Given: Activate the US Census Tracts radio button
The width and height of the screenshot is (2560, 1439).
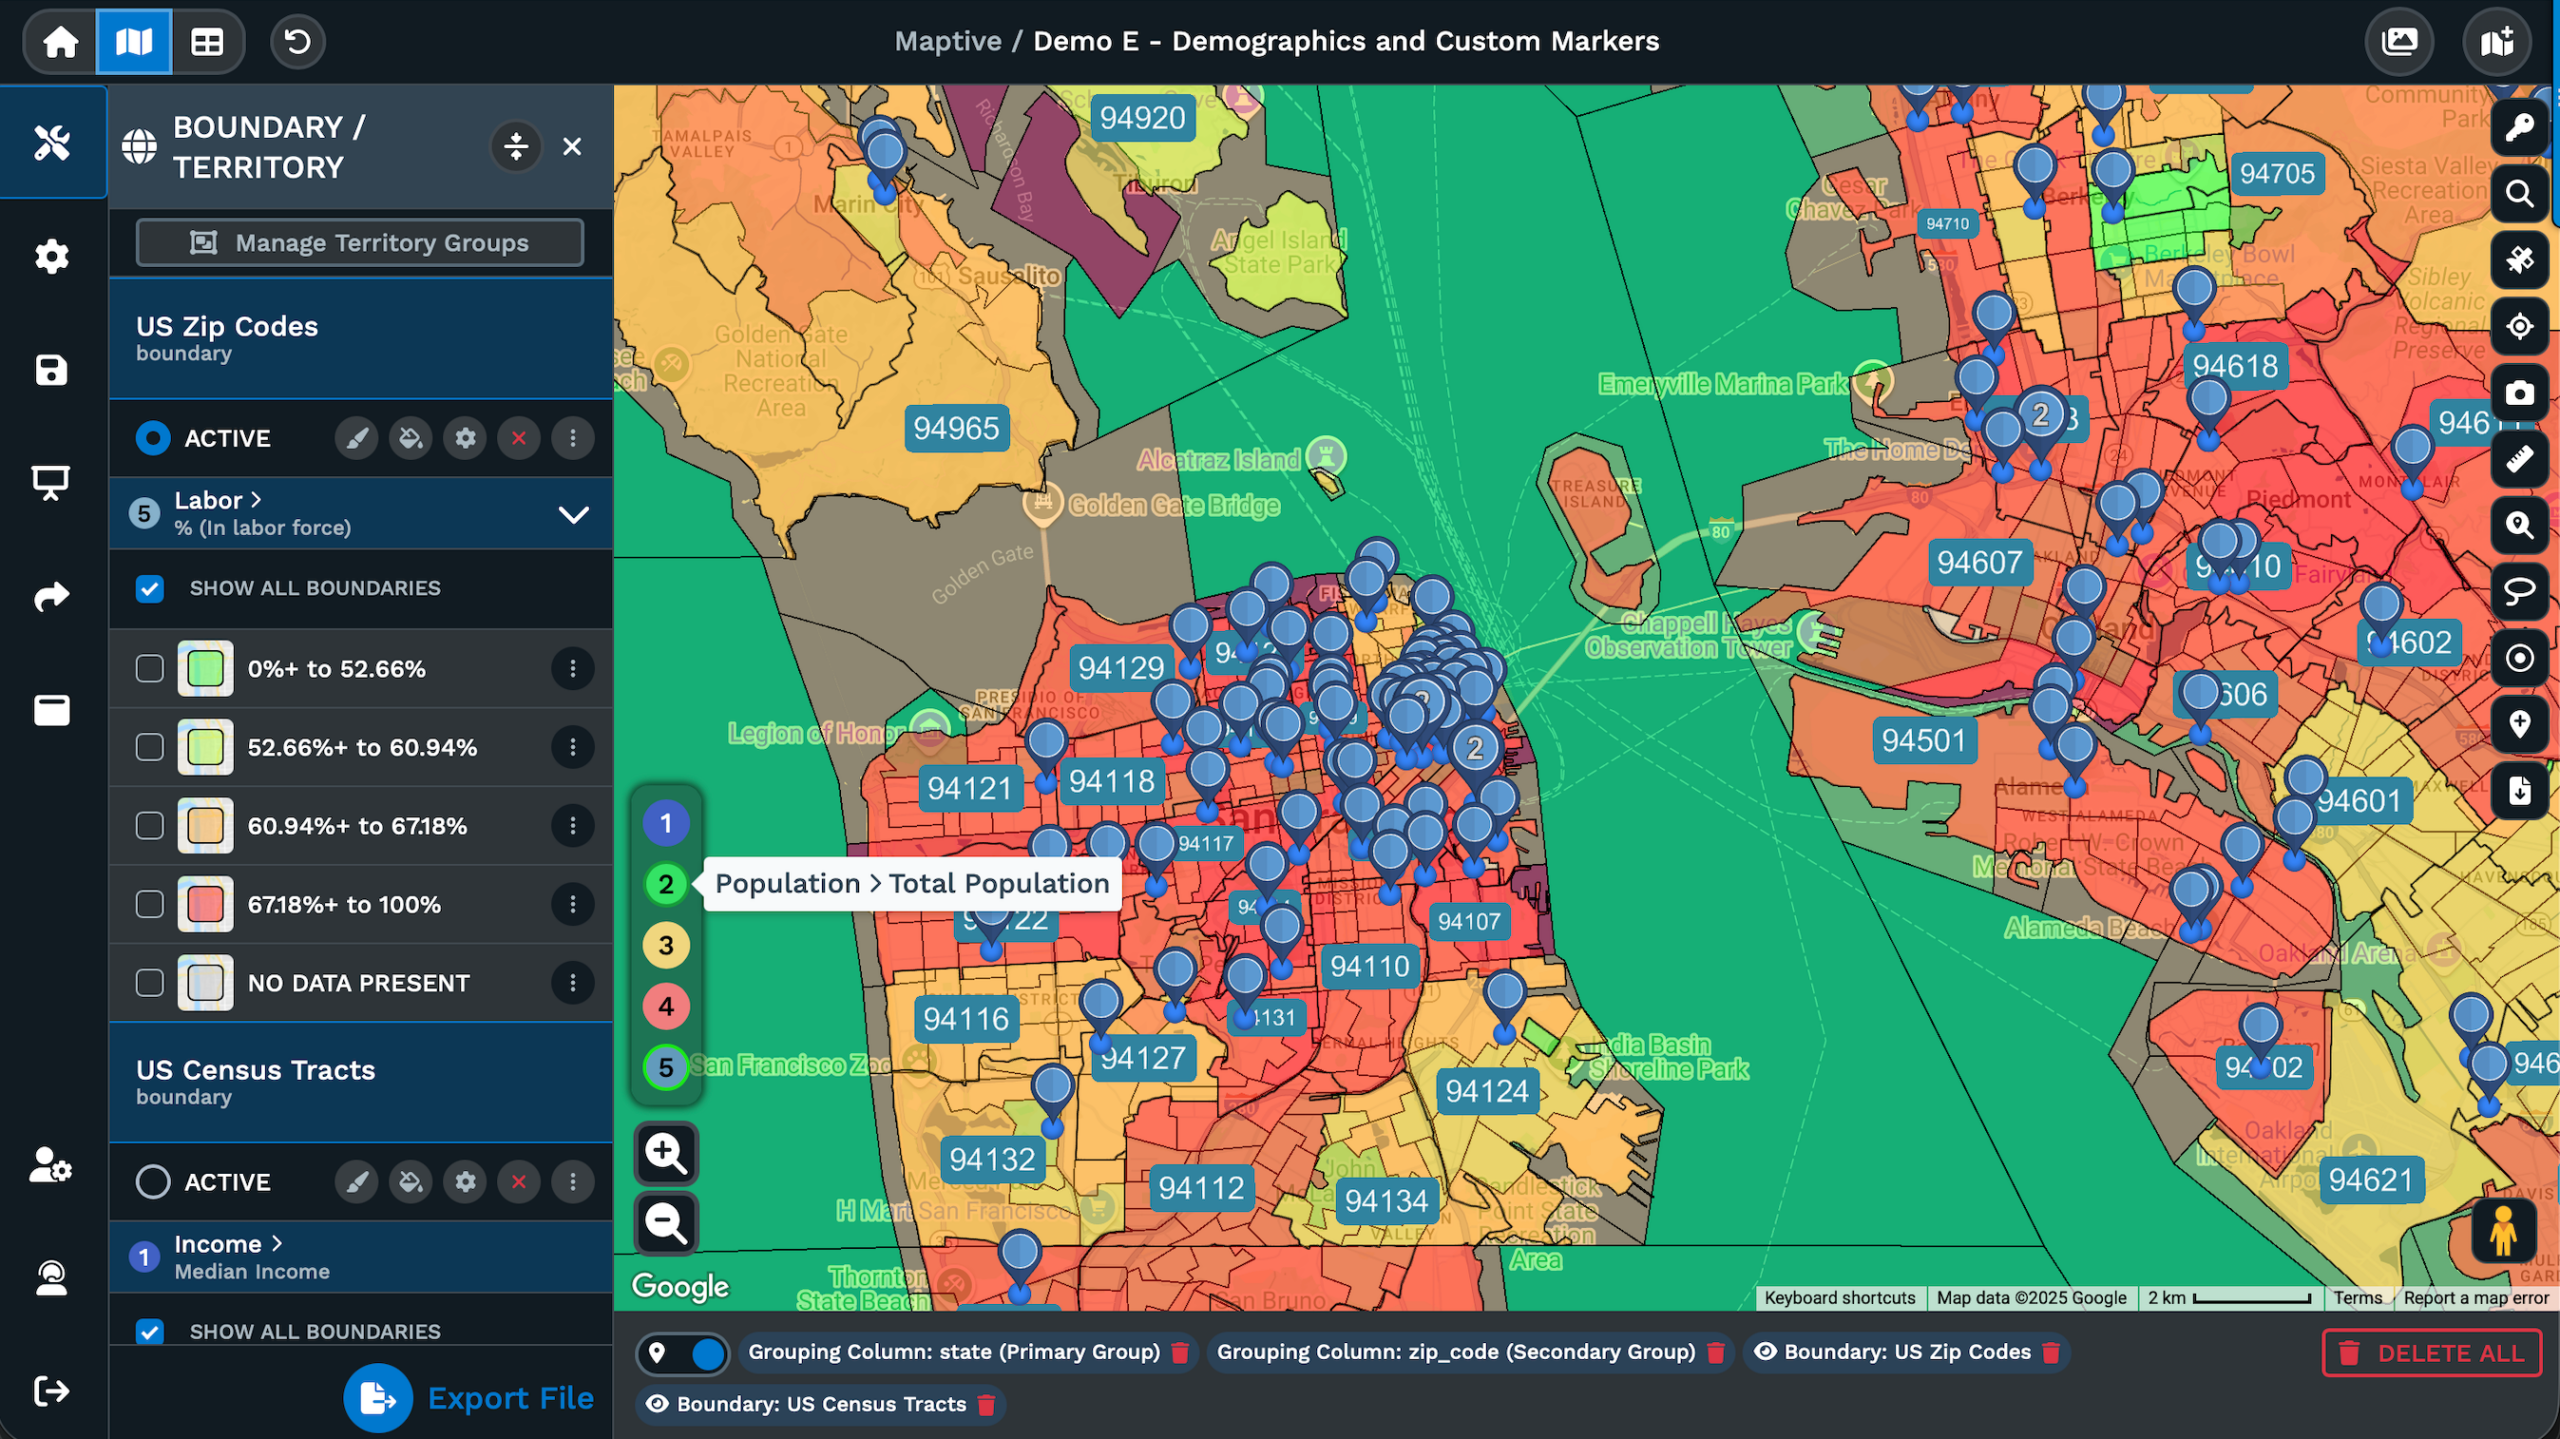Looking at the screenshot, I should [153, 1181].
